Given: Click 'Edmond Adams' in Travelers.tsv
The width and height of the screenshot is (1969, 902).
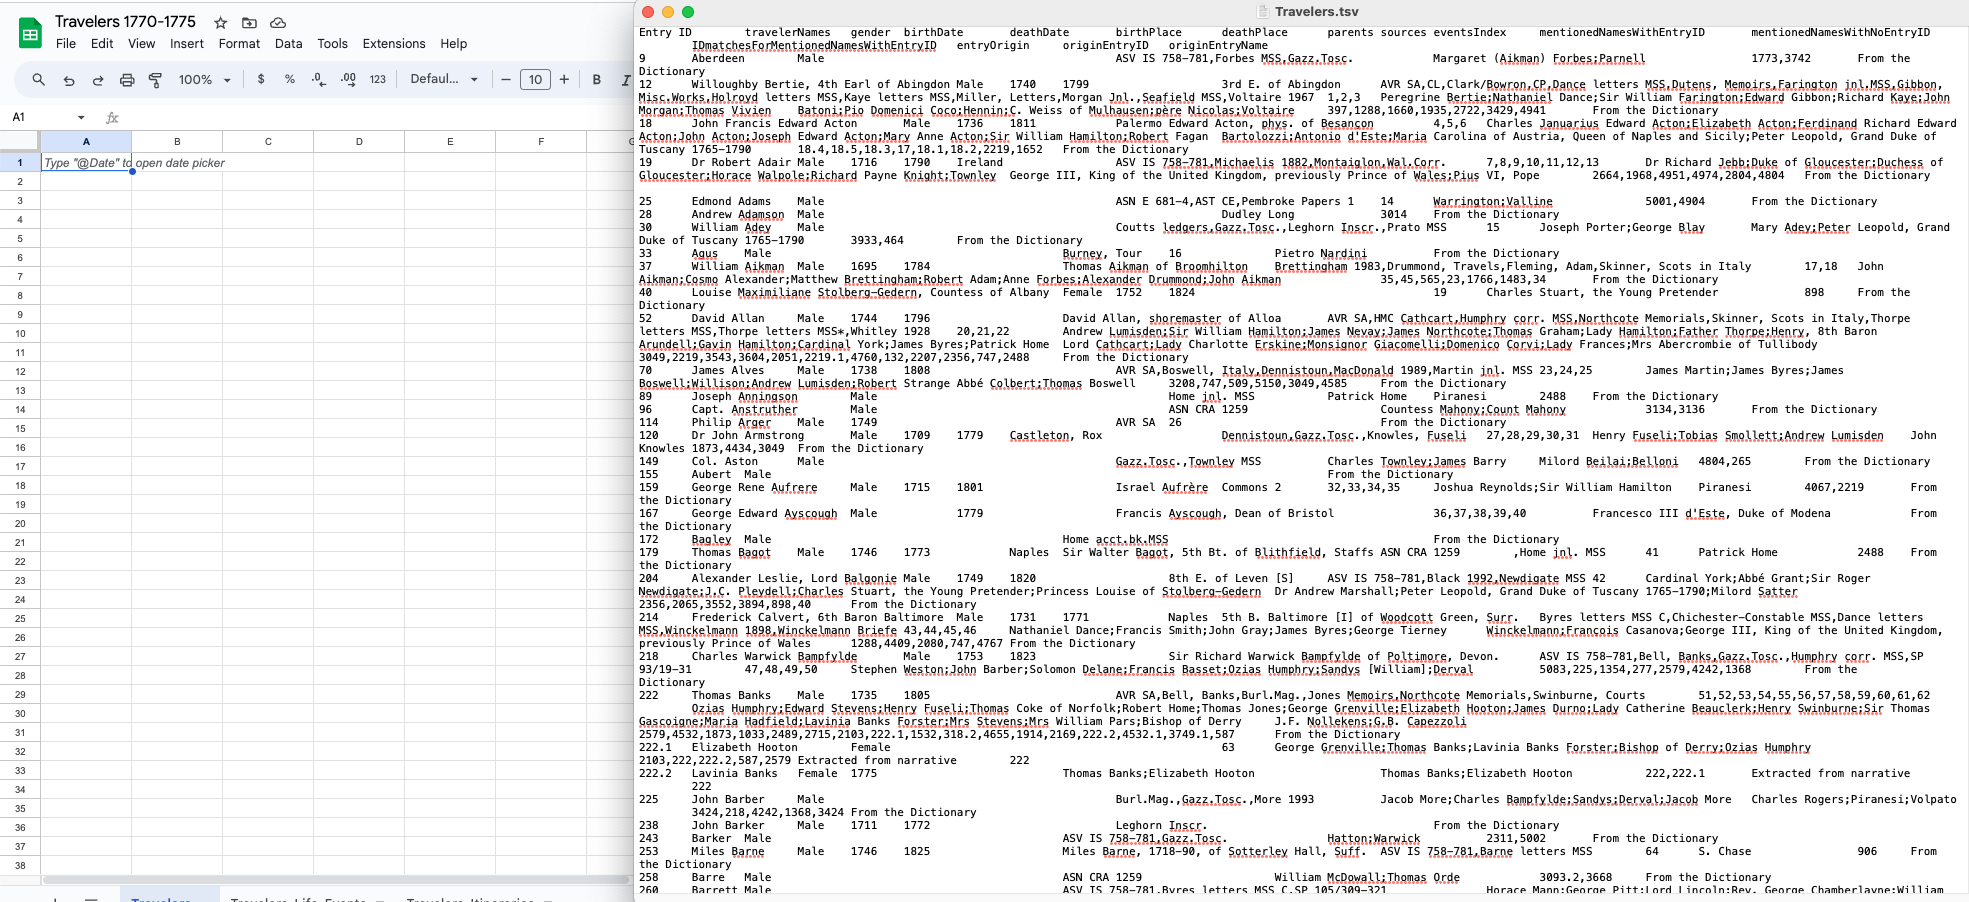Looking at the screenshot, I should pyautogui.click(x=731, y=201).
